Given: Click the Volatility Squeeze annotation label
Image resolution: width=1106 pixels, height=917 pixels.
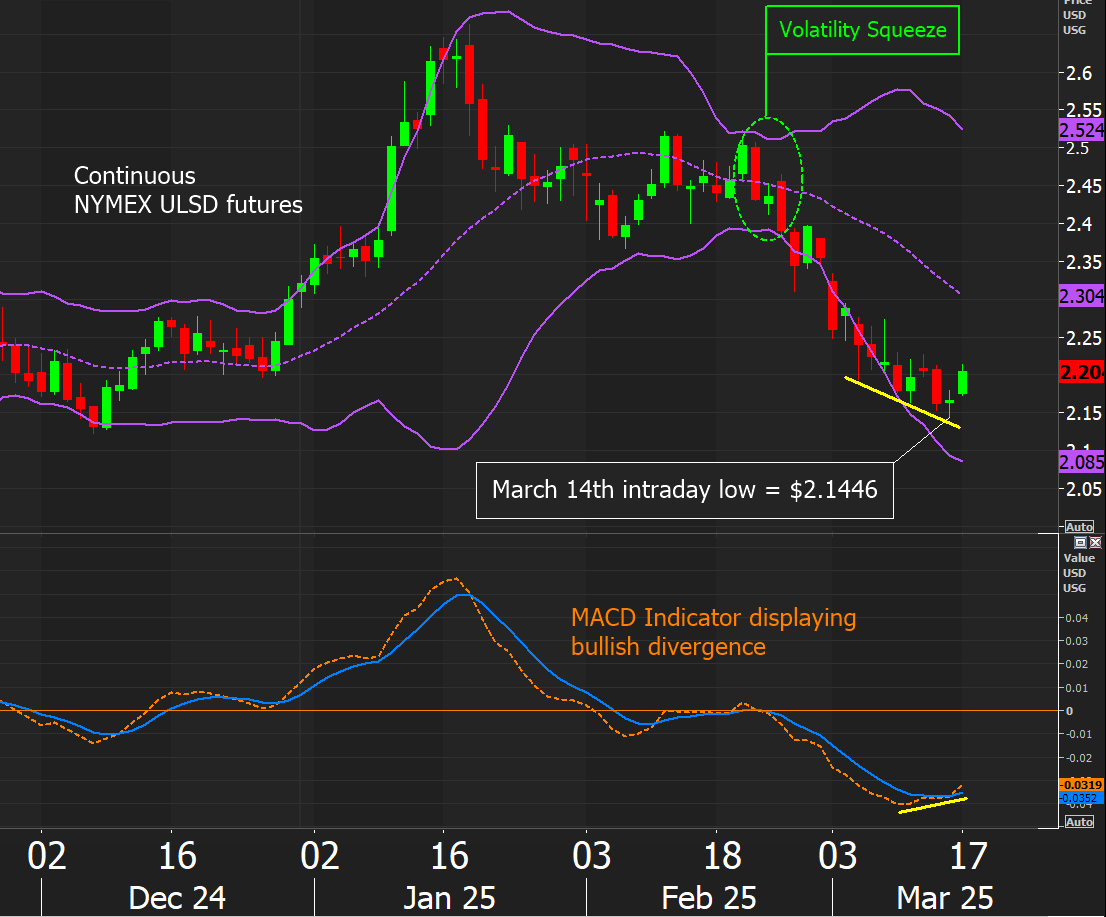Looking at the screenshot, I should click(x=863, y=30).
